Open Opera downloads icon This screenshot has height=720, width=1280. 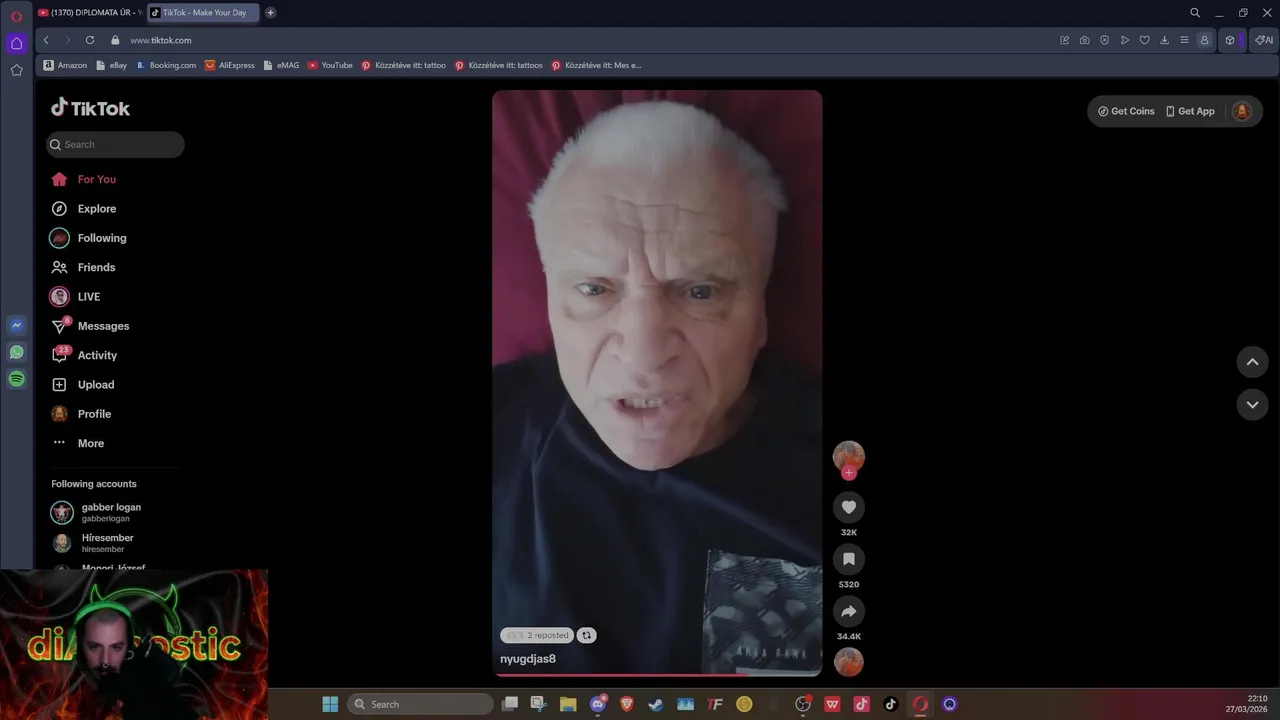tap(1165, 40)
